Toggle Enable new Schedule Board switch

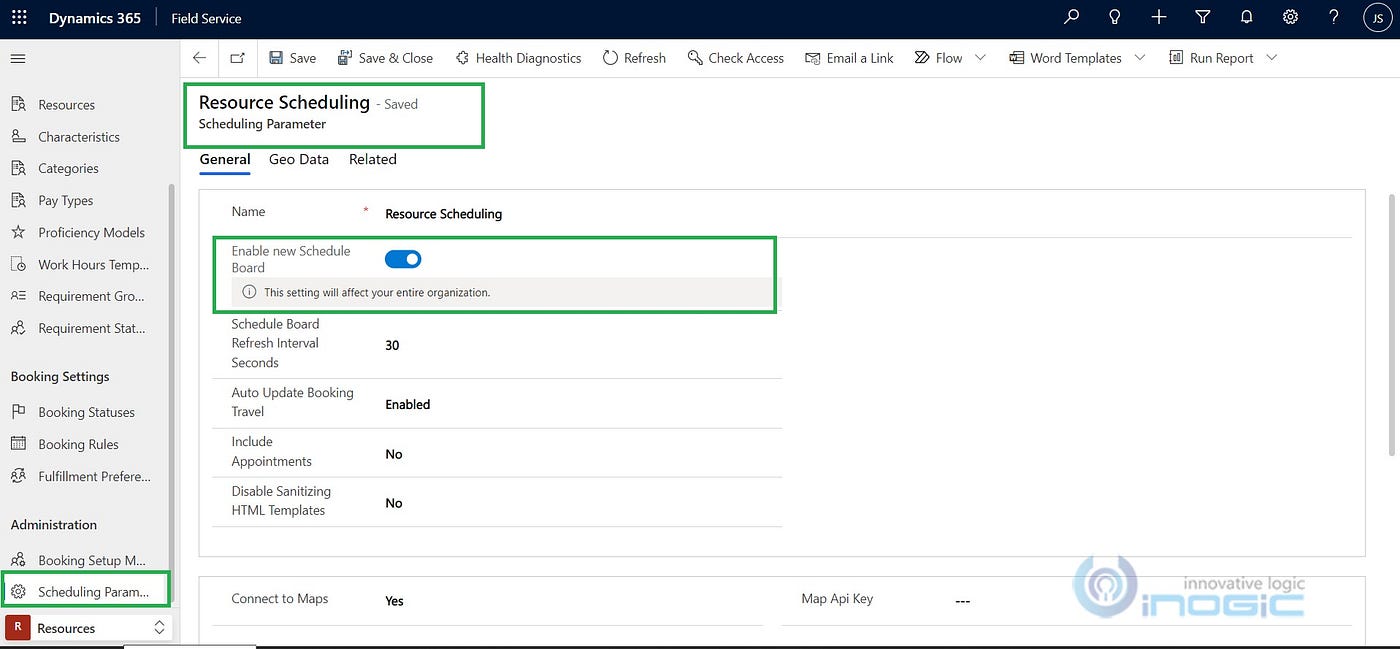point(403,259)
